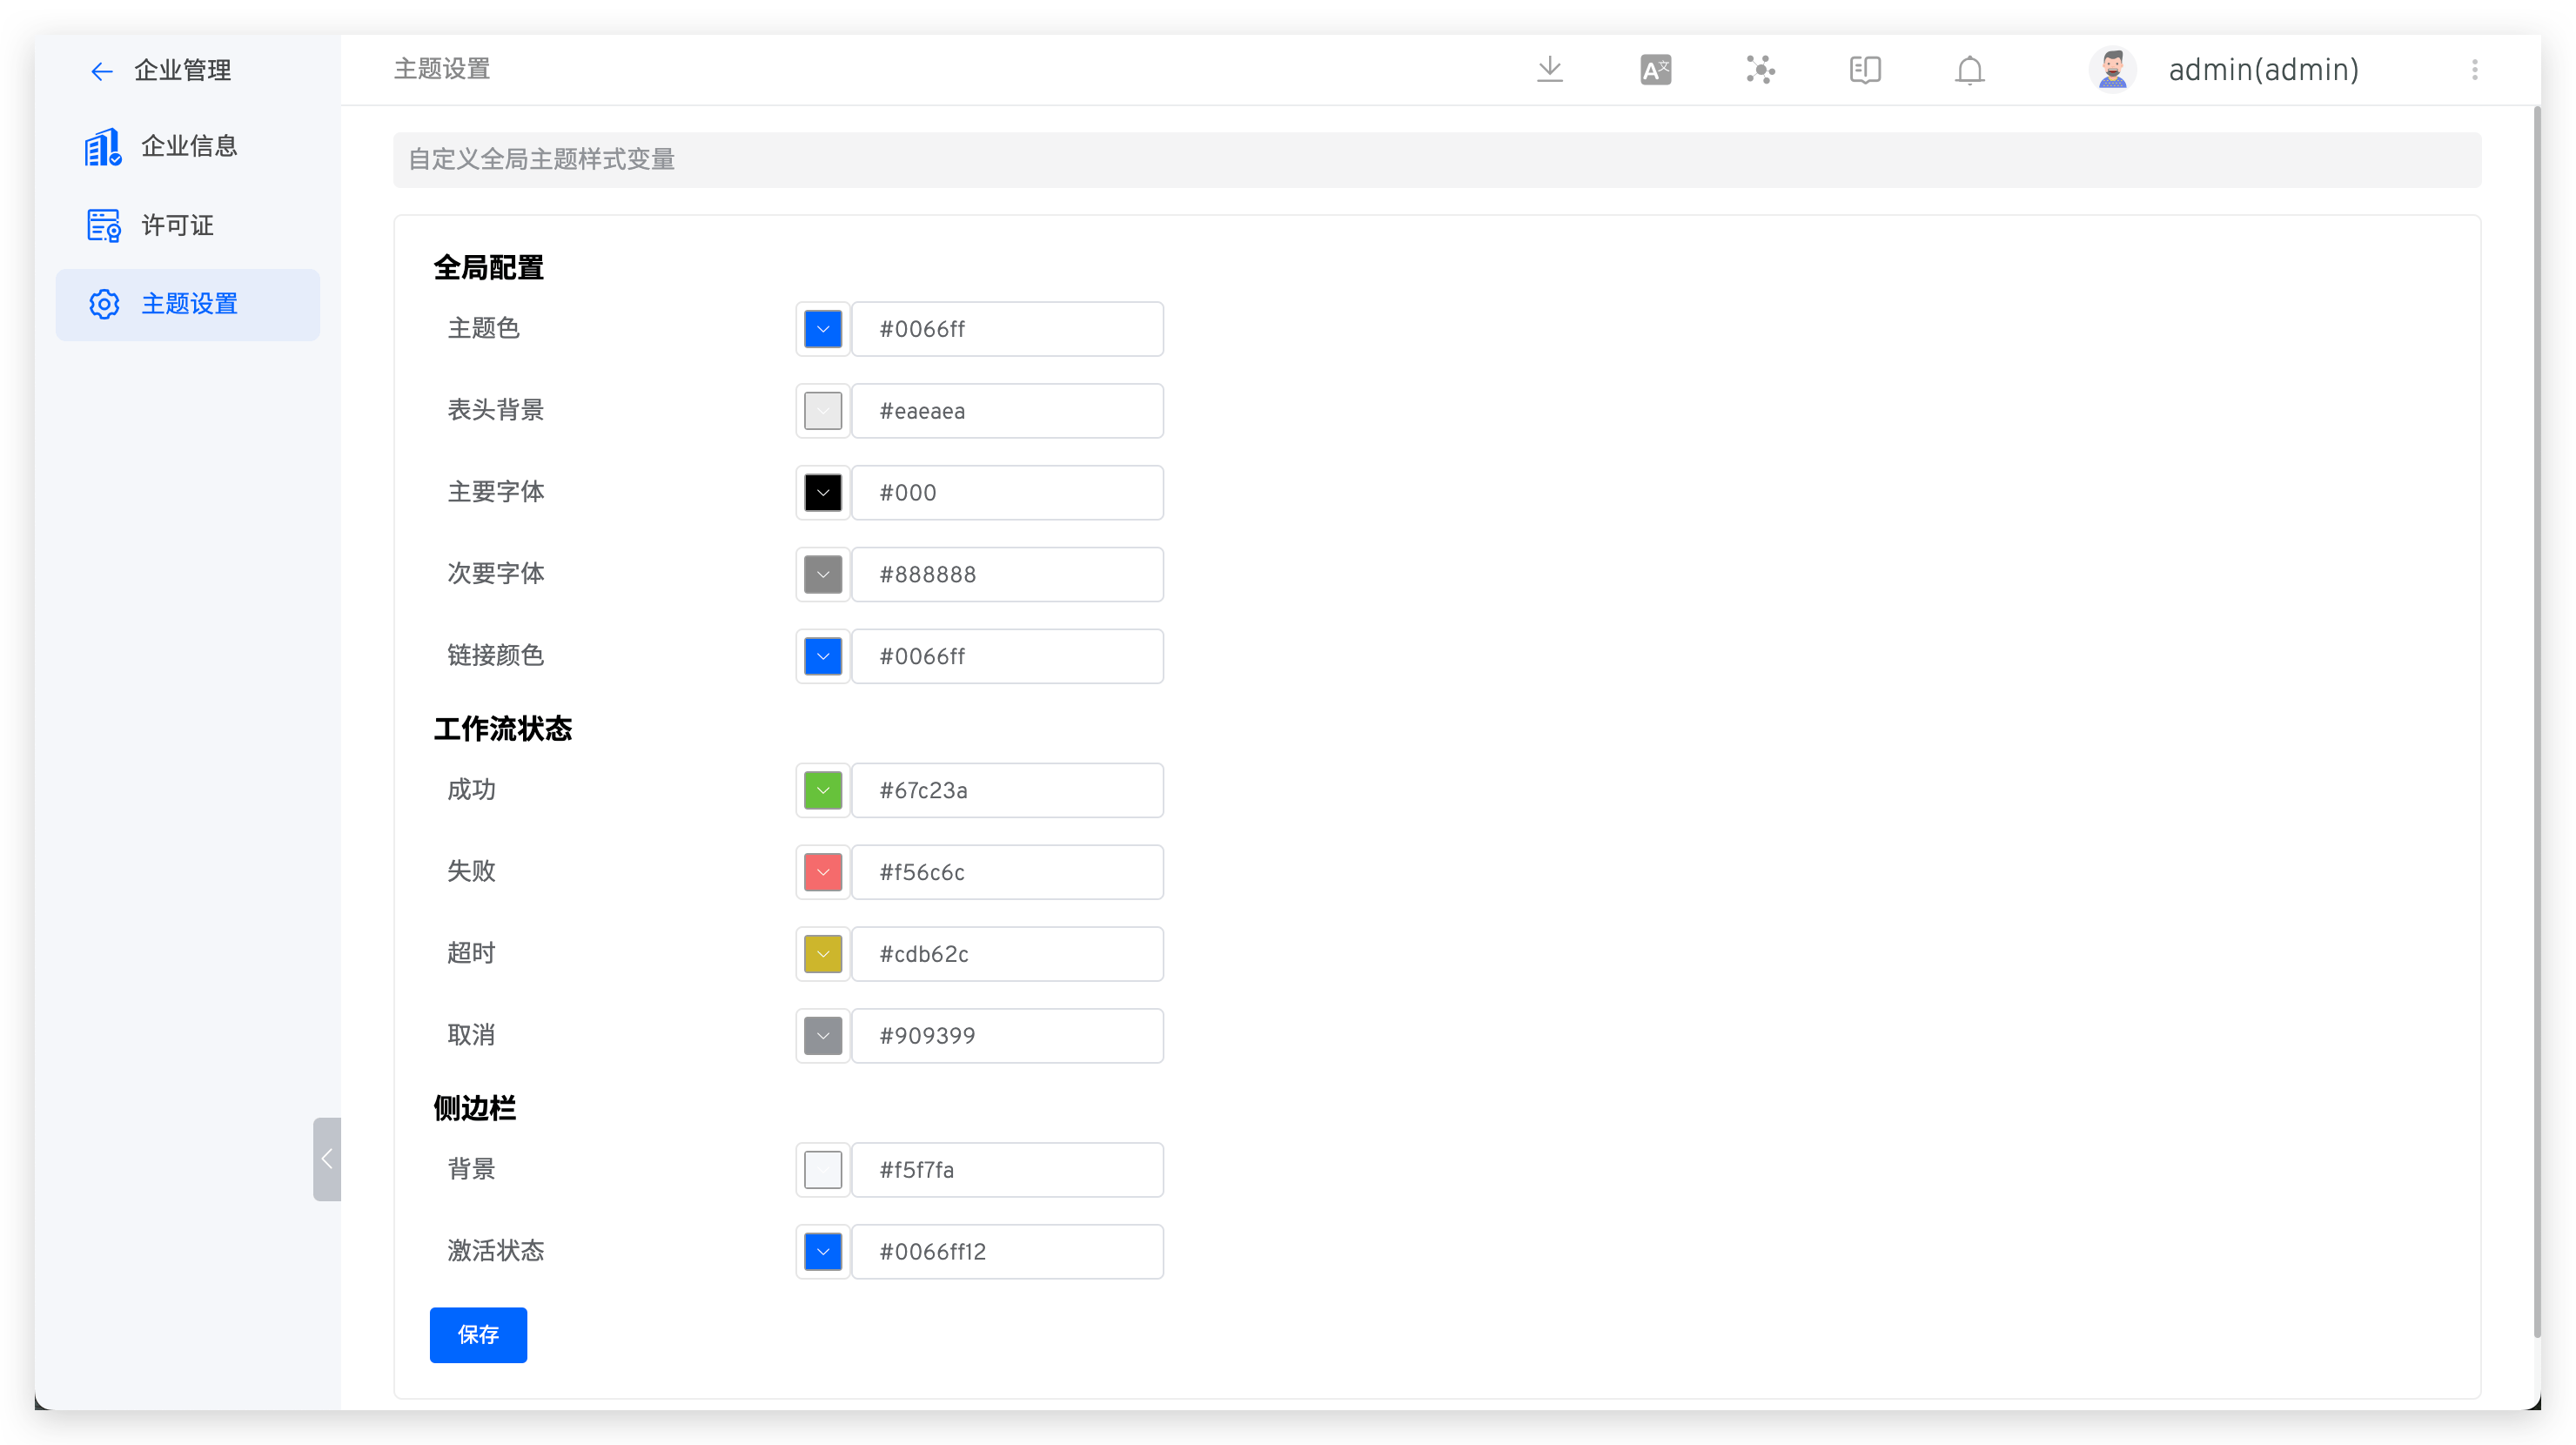Focus the 次要字体 #888888 input
Screen dimensions: 2576x1445
[1007, 575]
